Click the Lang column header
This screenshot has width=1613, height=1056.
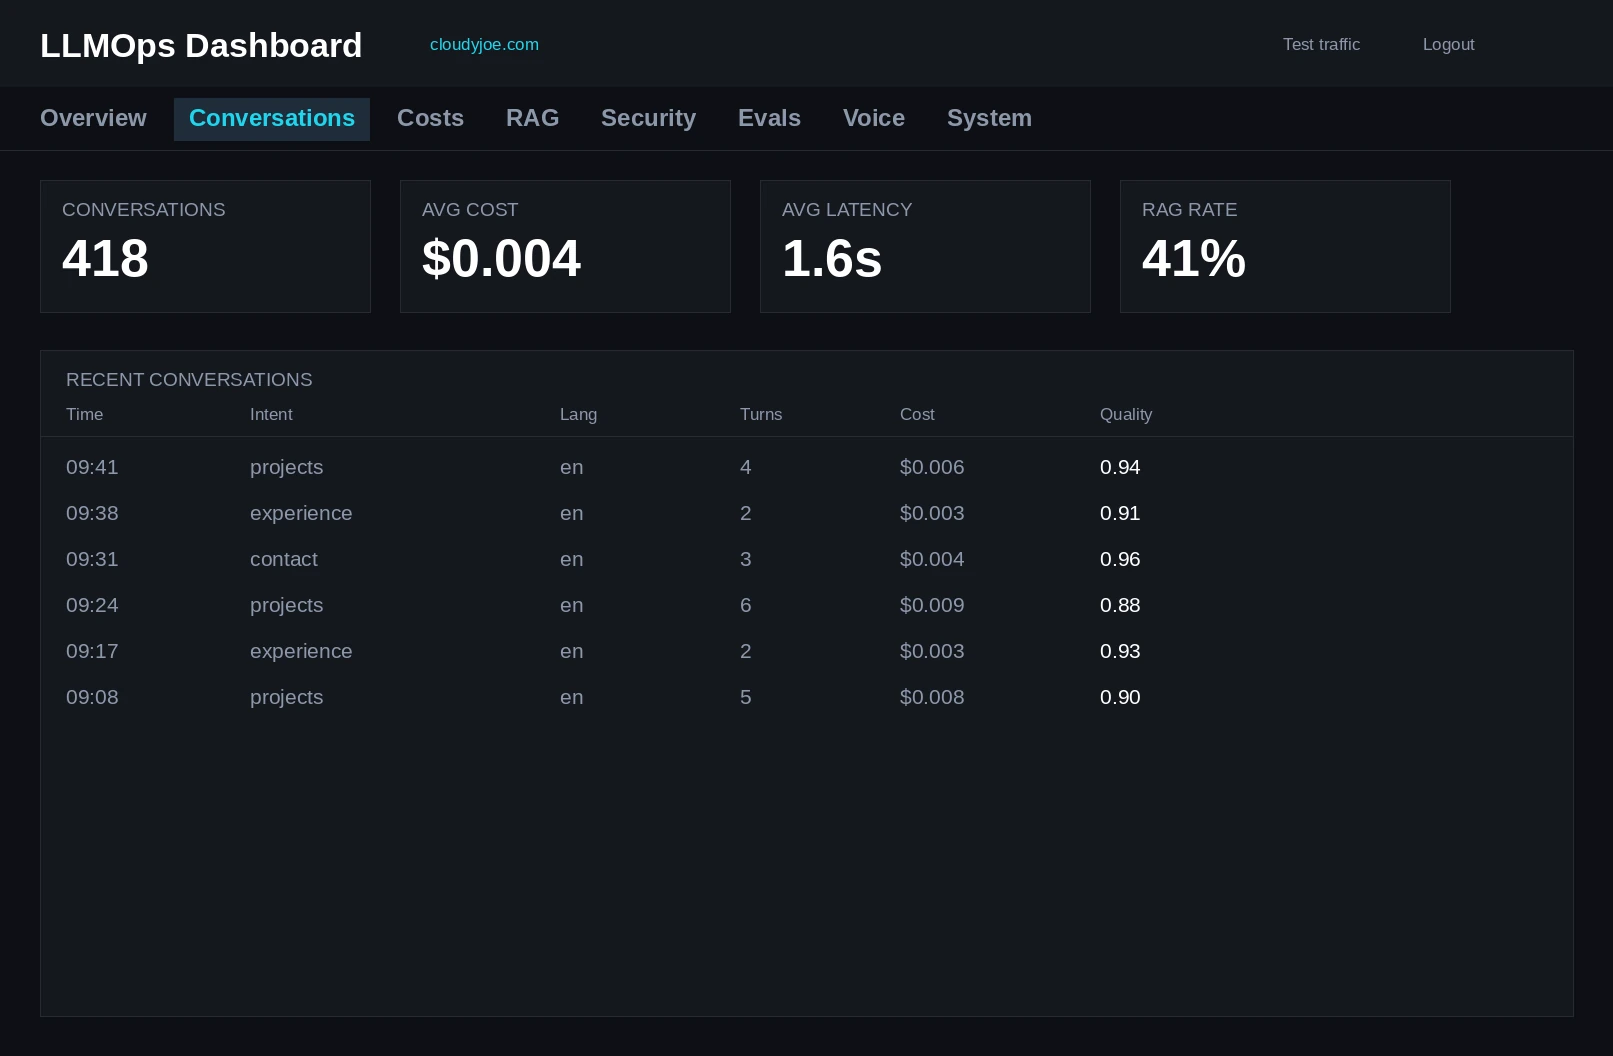pos(578,414)
